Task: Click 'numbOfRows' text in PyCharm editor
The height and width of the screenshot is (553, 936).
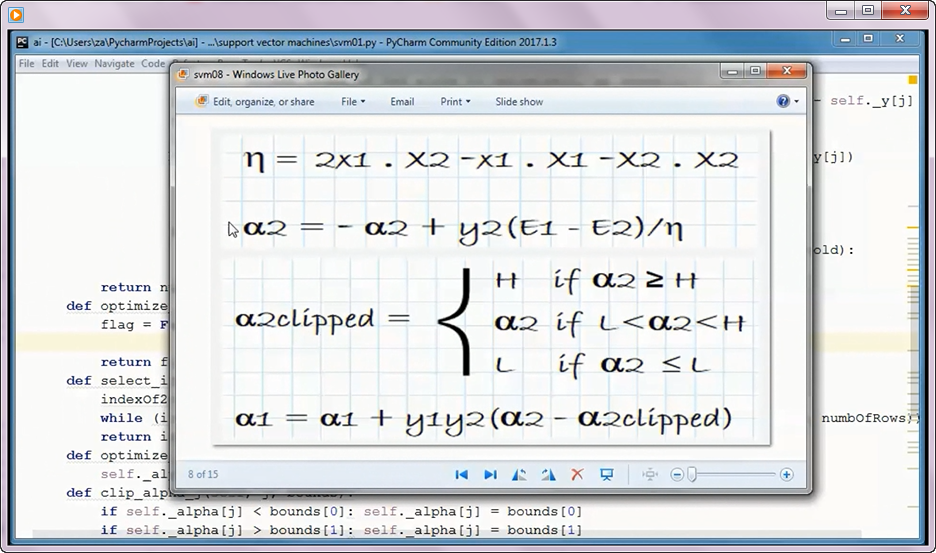Action: pos(863,418)
